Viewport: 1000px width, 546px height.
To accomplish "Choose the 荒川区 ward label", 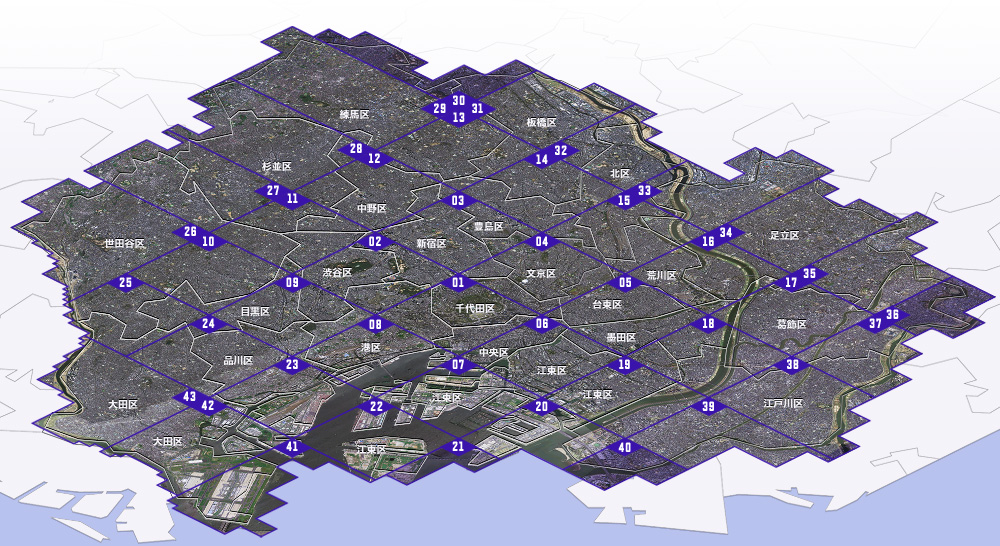I will point(661,276).
